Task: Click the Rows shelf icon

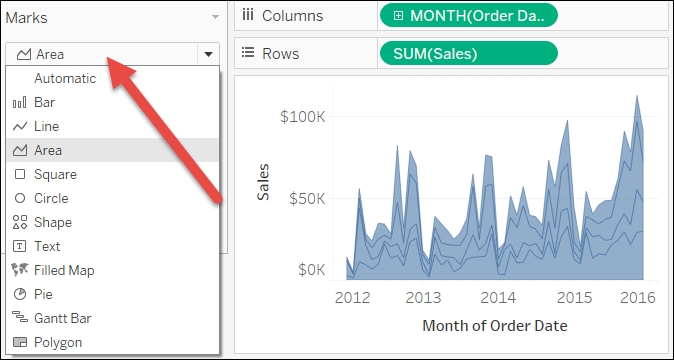Action: [248, 53]
